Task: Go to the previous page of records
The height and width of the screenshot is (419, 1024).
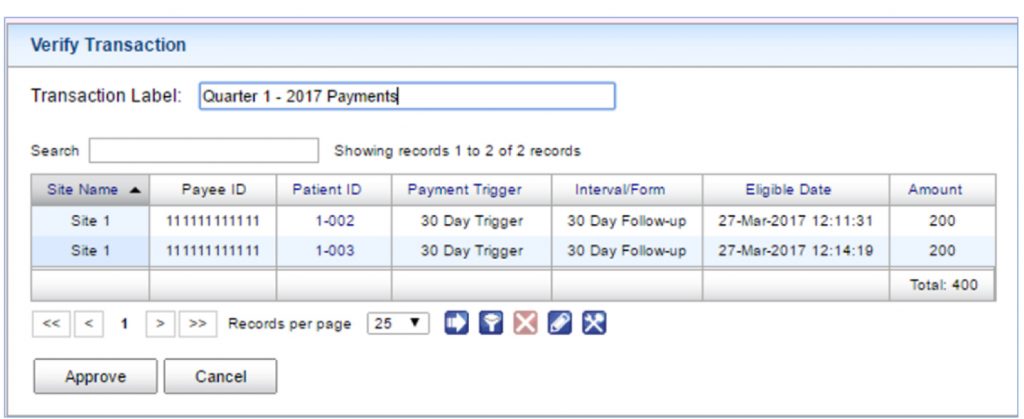Action: pos(87,324)
